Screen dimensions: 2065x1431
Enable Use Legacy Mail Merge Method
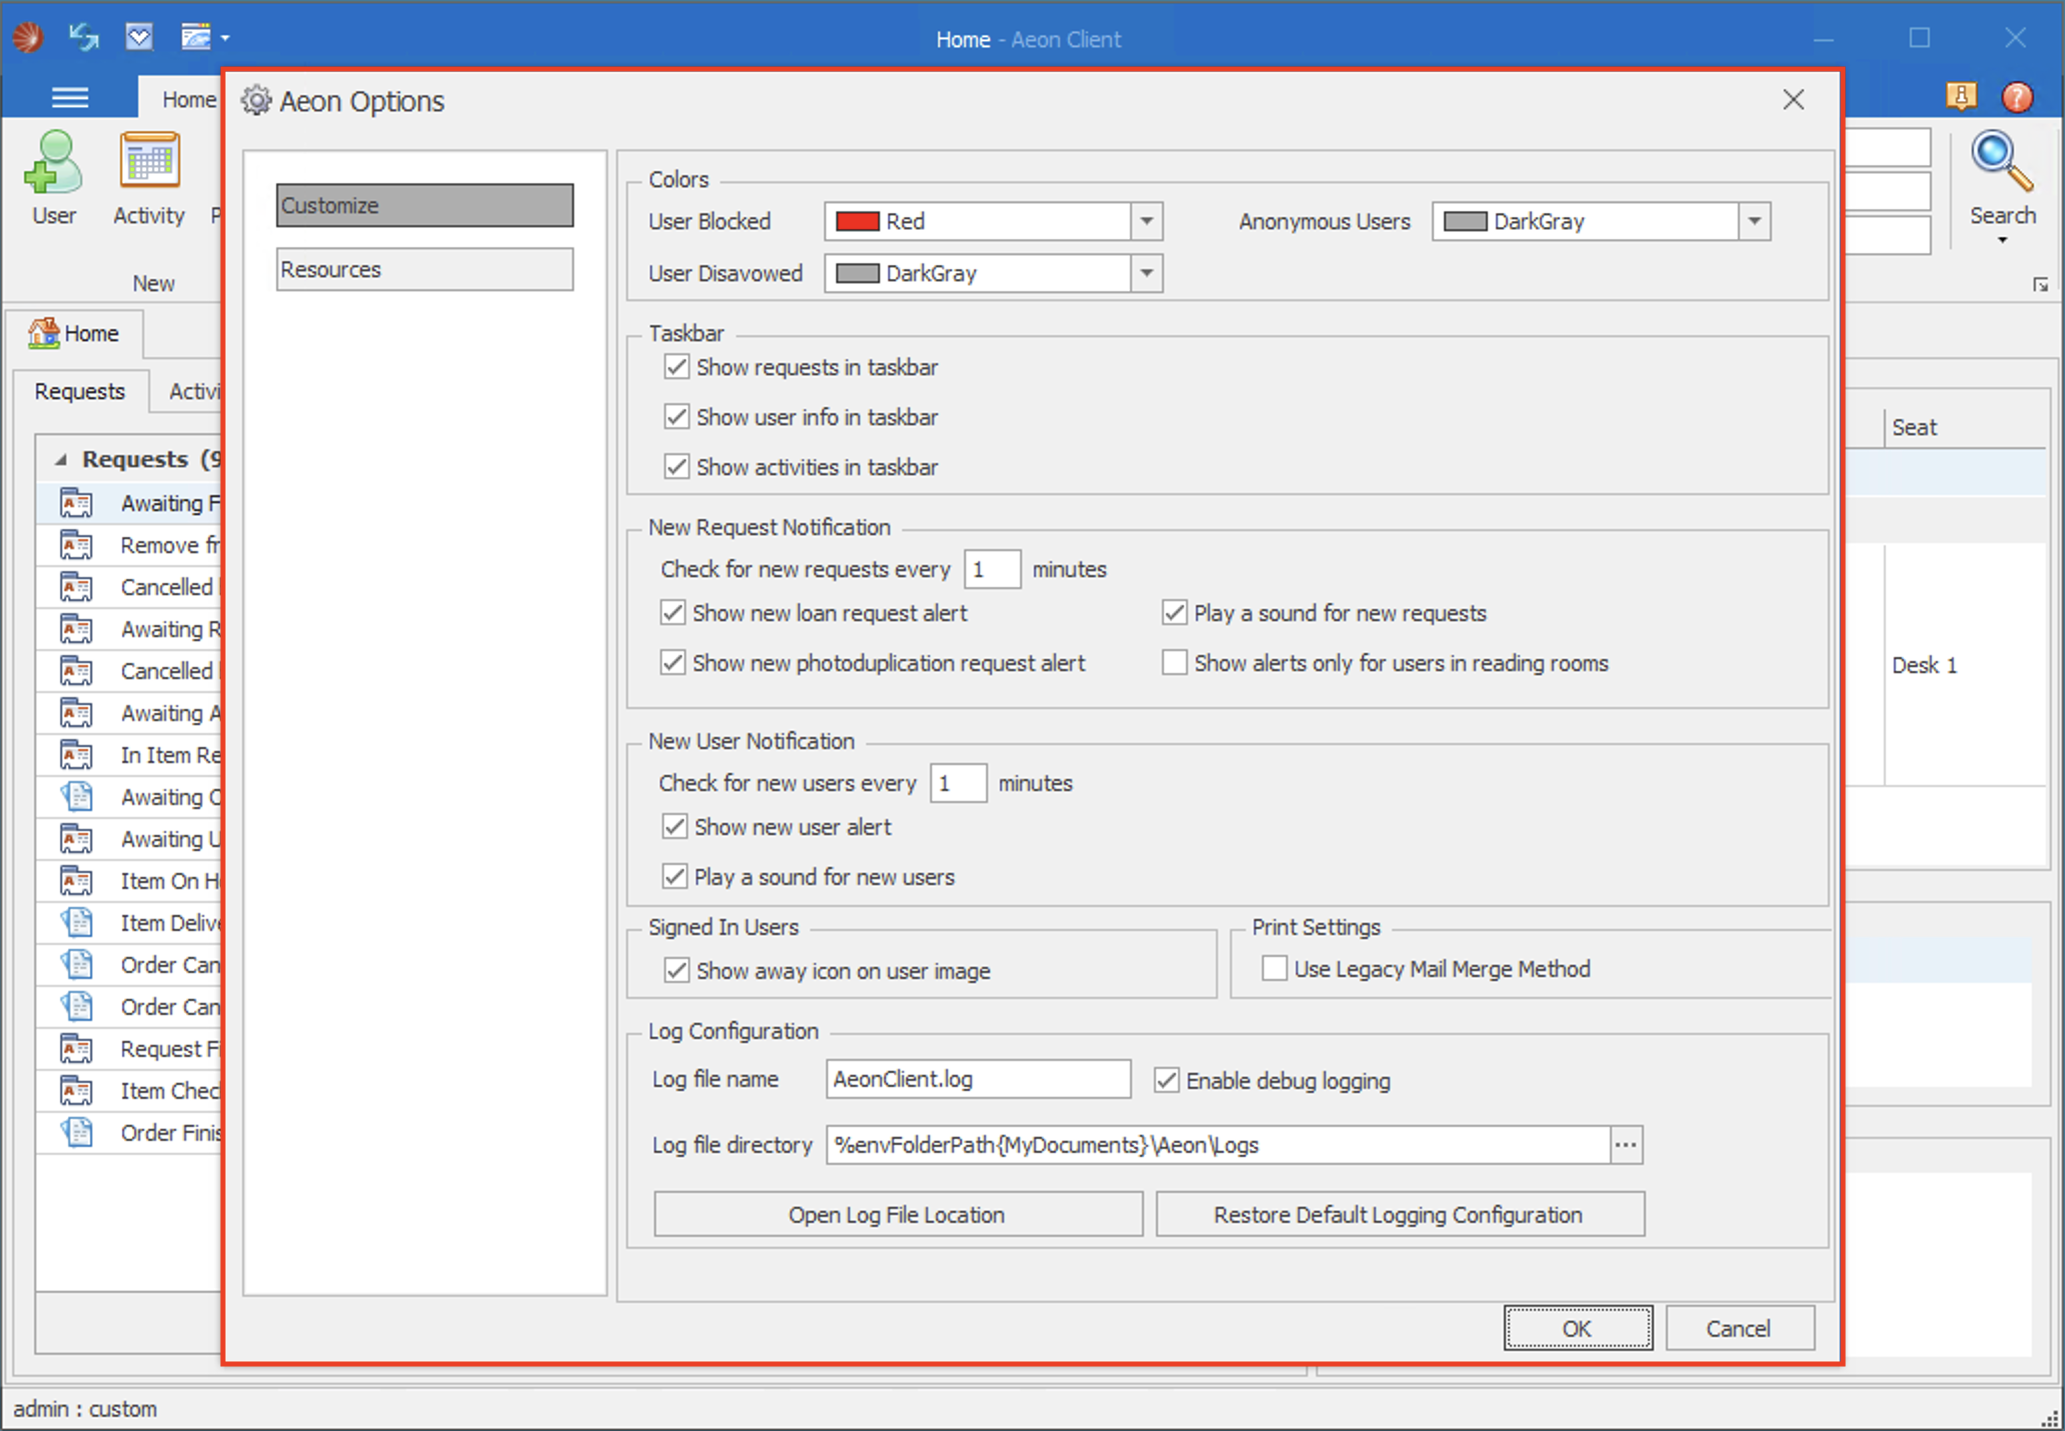[1274, 968]
